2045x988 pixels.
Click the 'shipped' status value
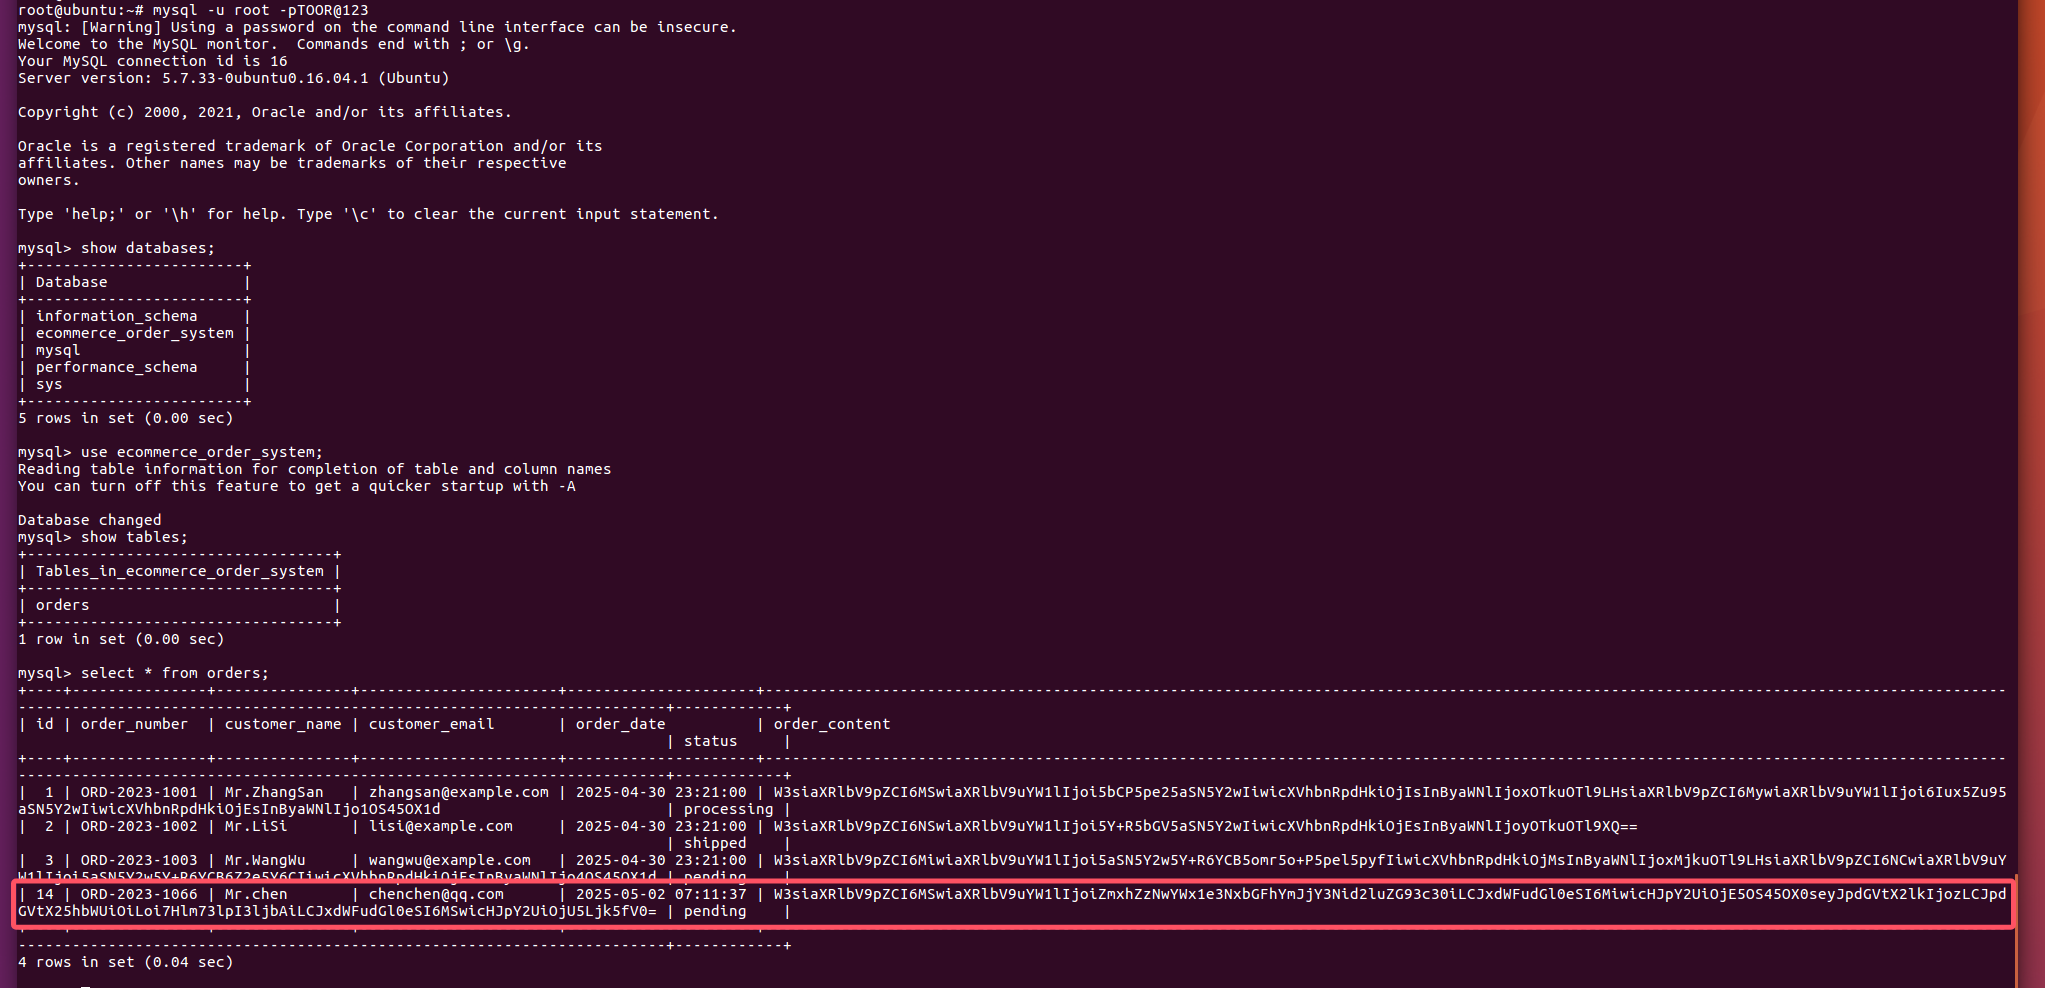tap(714, 843)
